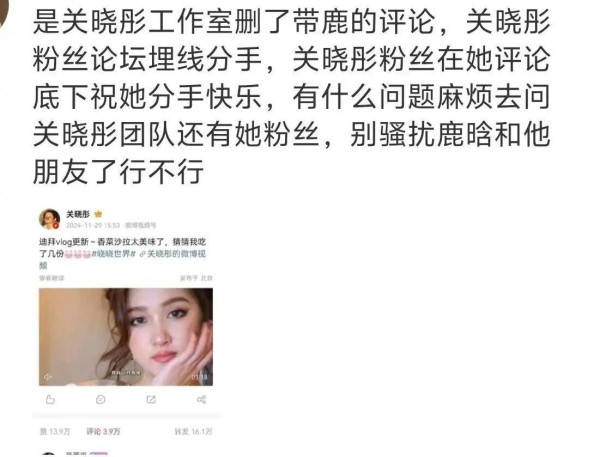
Task: Switch to the 转发 16.1万 tab
Action: click(x=193, y=432)
